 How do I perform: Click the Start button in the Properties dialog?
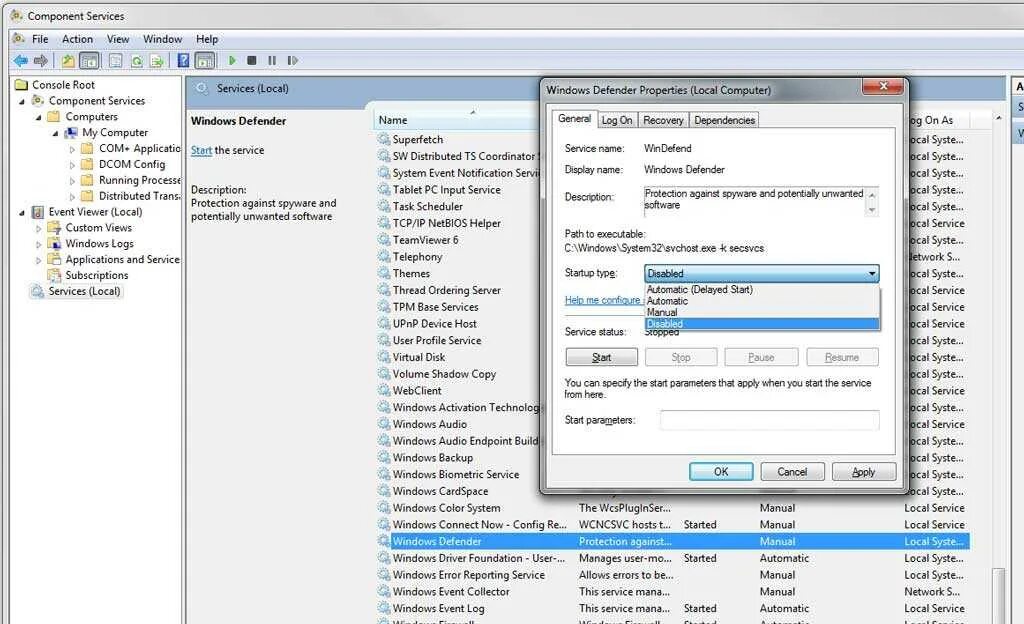601,357
